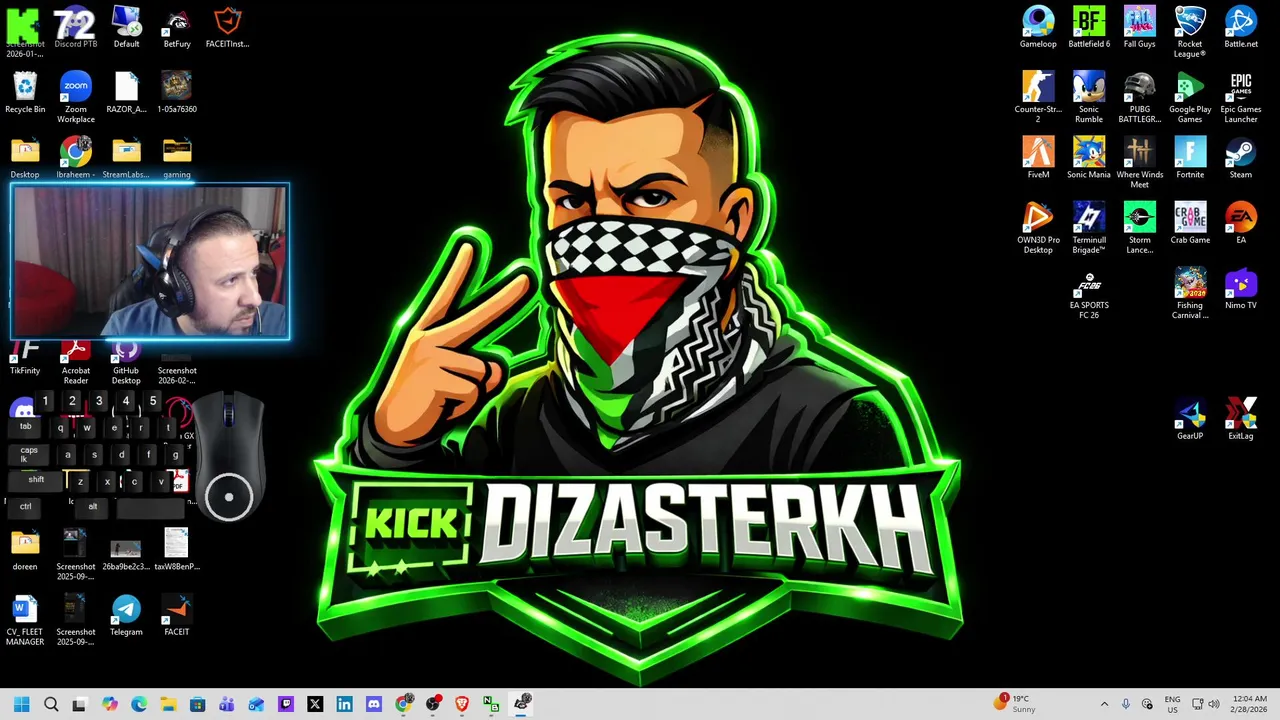
Task: Select the FiveM shortcut
Action: (x=1038, y=158)
